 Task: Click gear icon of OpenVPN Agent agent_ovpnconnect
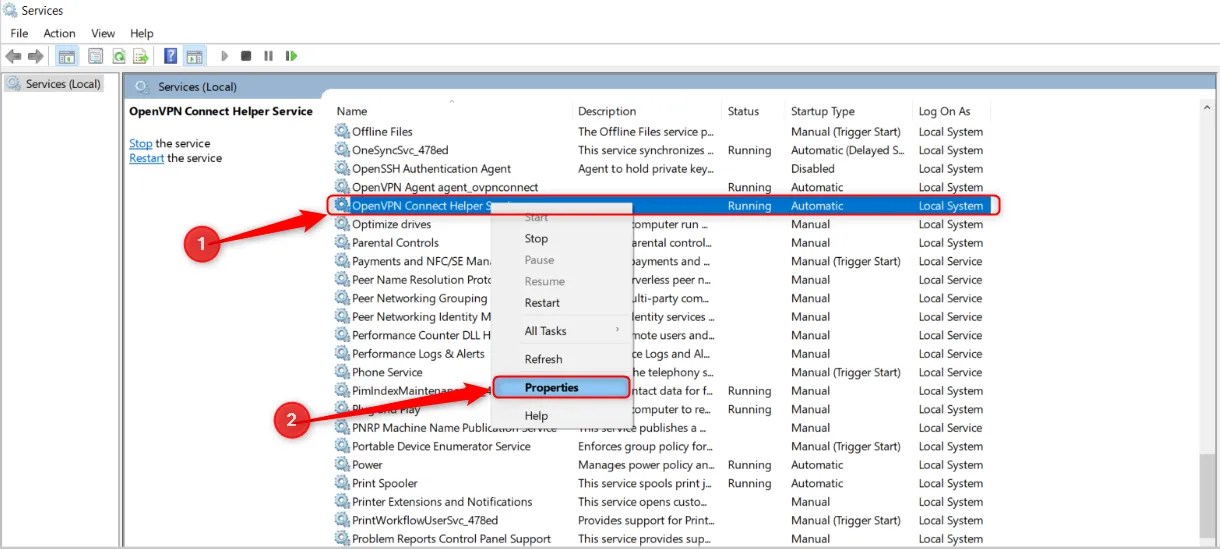[342, 187]
